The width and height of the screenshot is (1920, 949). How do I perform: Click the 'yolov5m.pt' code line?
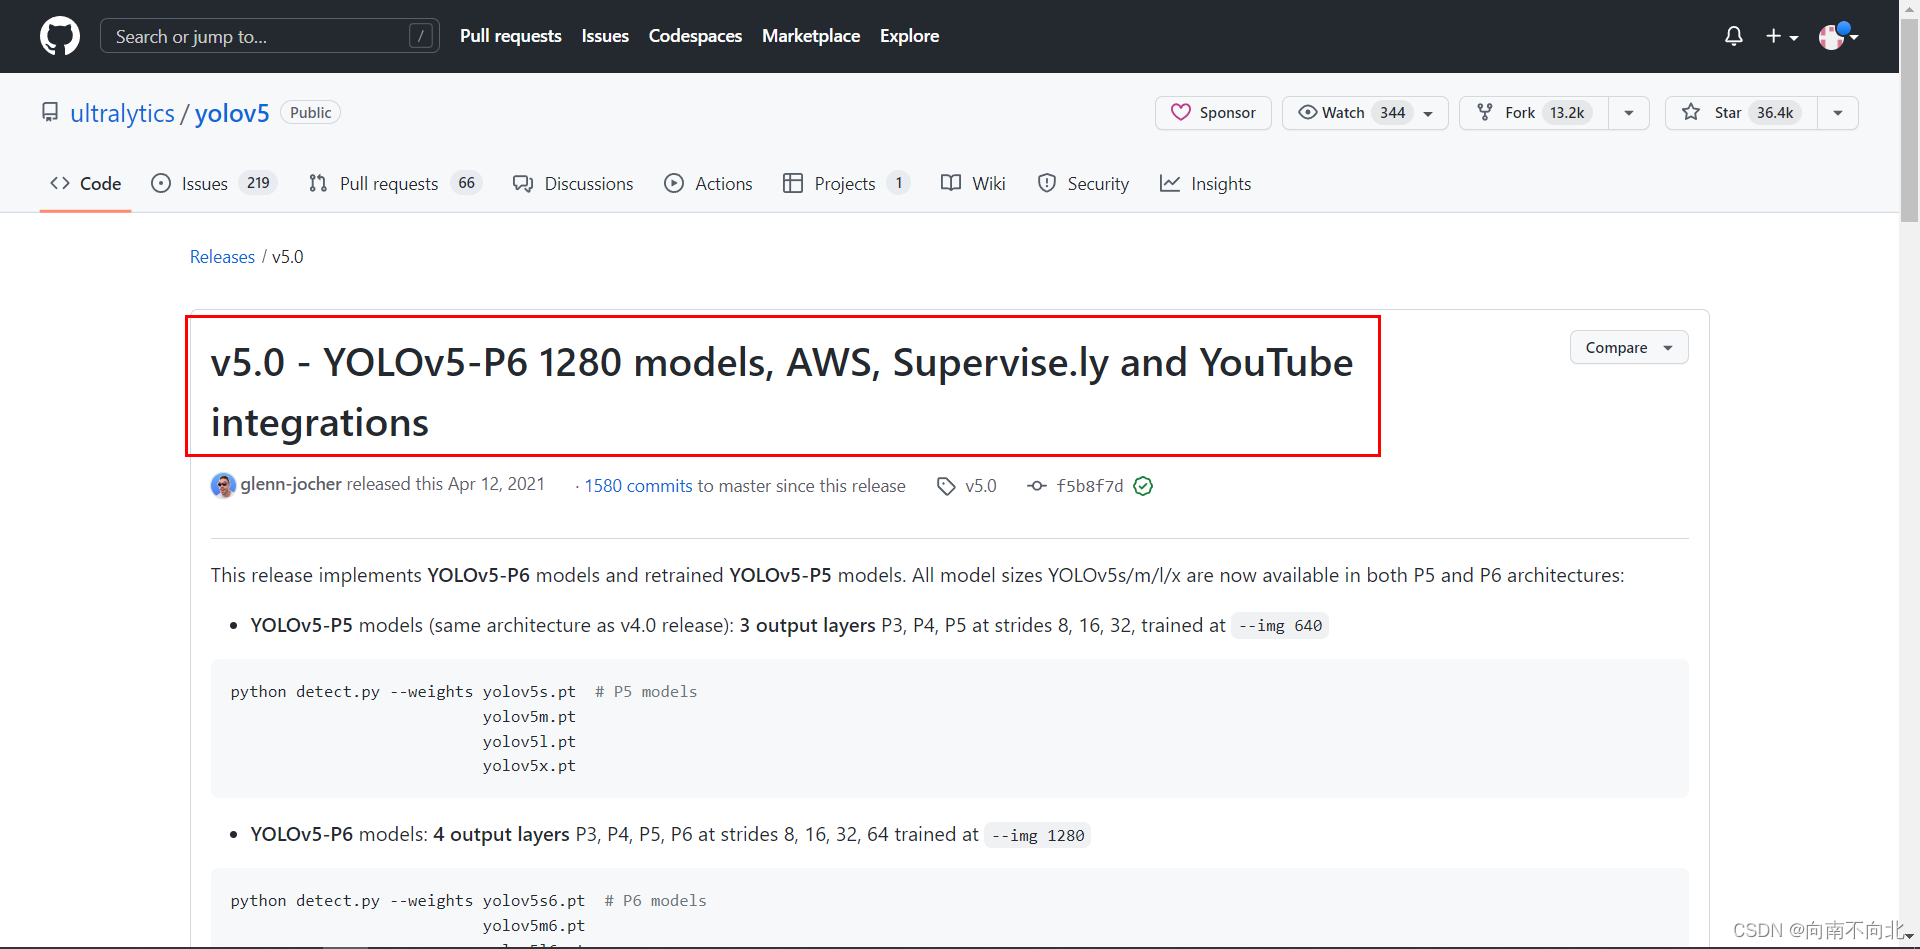click(x=529, y=717)
